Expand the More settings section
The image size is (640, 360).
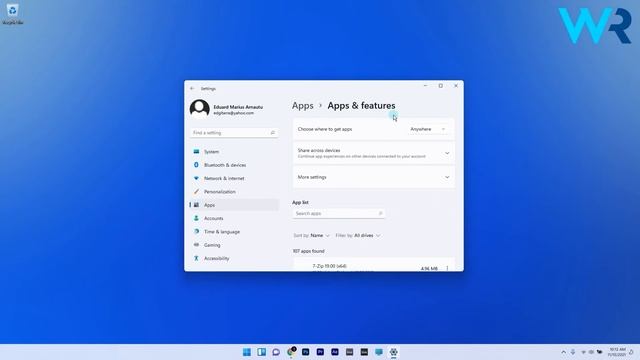coord(373,177)
